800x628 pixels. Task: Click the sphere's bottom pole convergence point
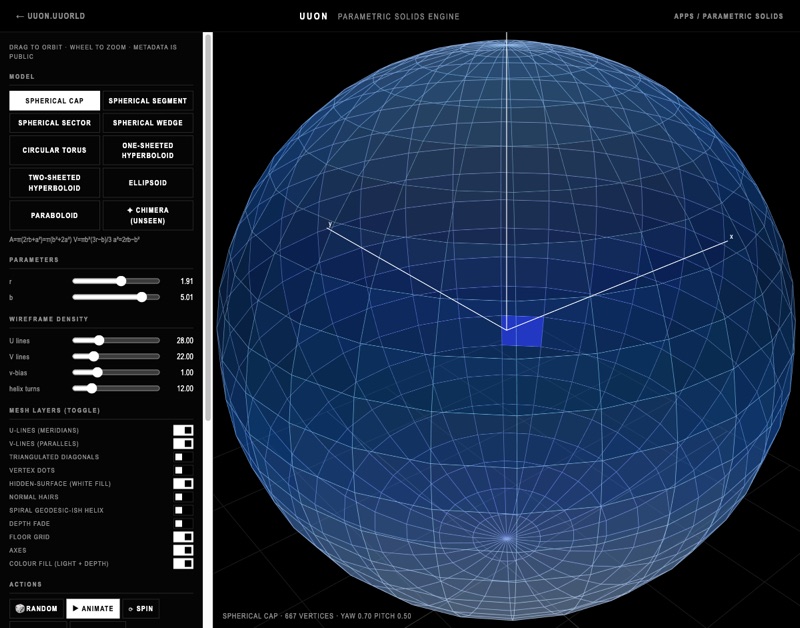click(x=506, y=538)
